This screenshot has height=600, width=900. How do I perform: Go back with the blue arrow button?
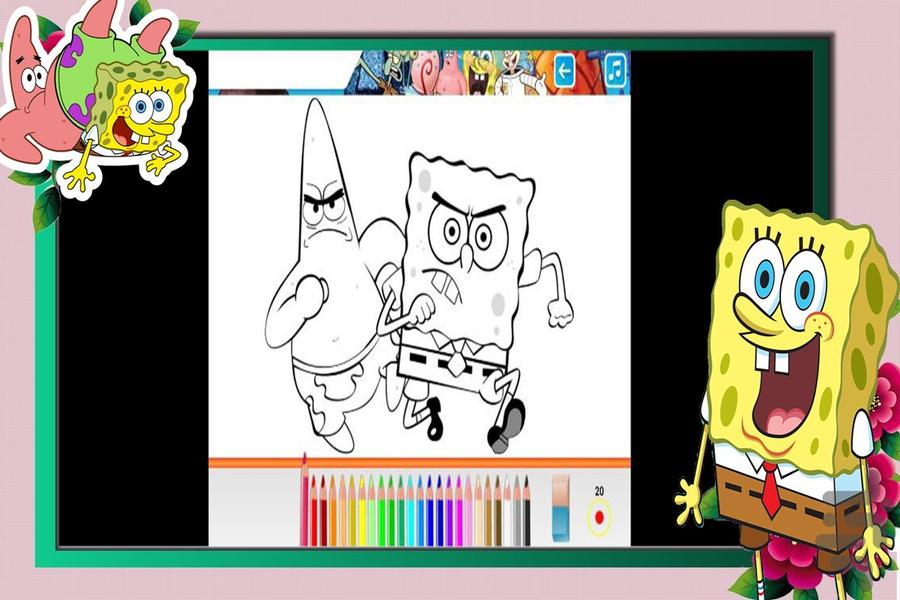[565, 71]
